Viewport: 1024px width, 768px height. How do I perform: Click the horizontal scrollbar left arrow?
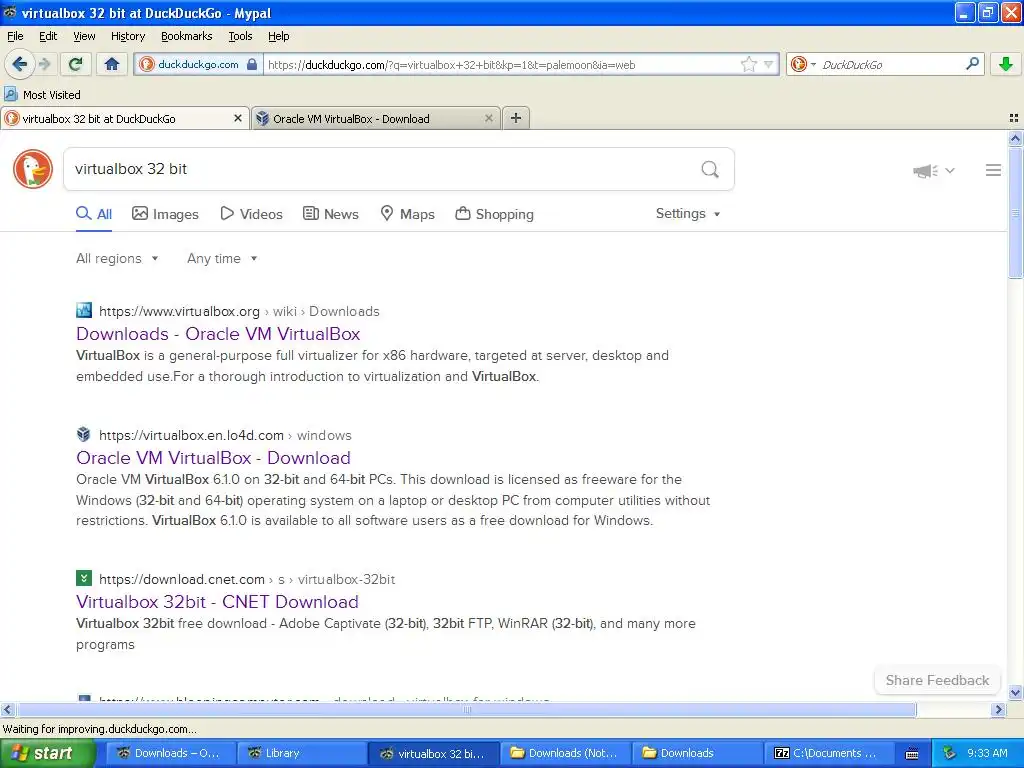pos(7,709)
